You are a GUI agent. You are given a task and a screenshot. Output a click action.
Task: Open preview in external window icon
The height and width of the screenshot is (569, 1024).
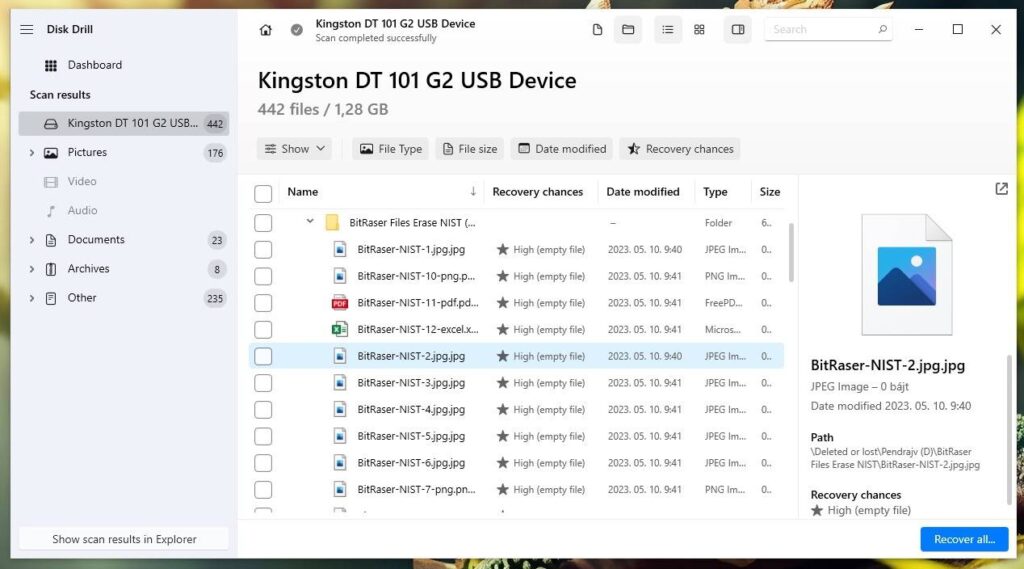point(1001,189)
